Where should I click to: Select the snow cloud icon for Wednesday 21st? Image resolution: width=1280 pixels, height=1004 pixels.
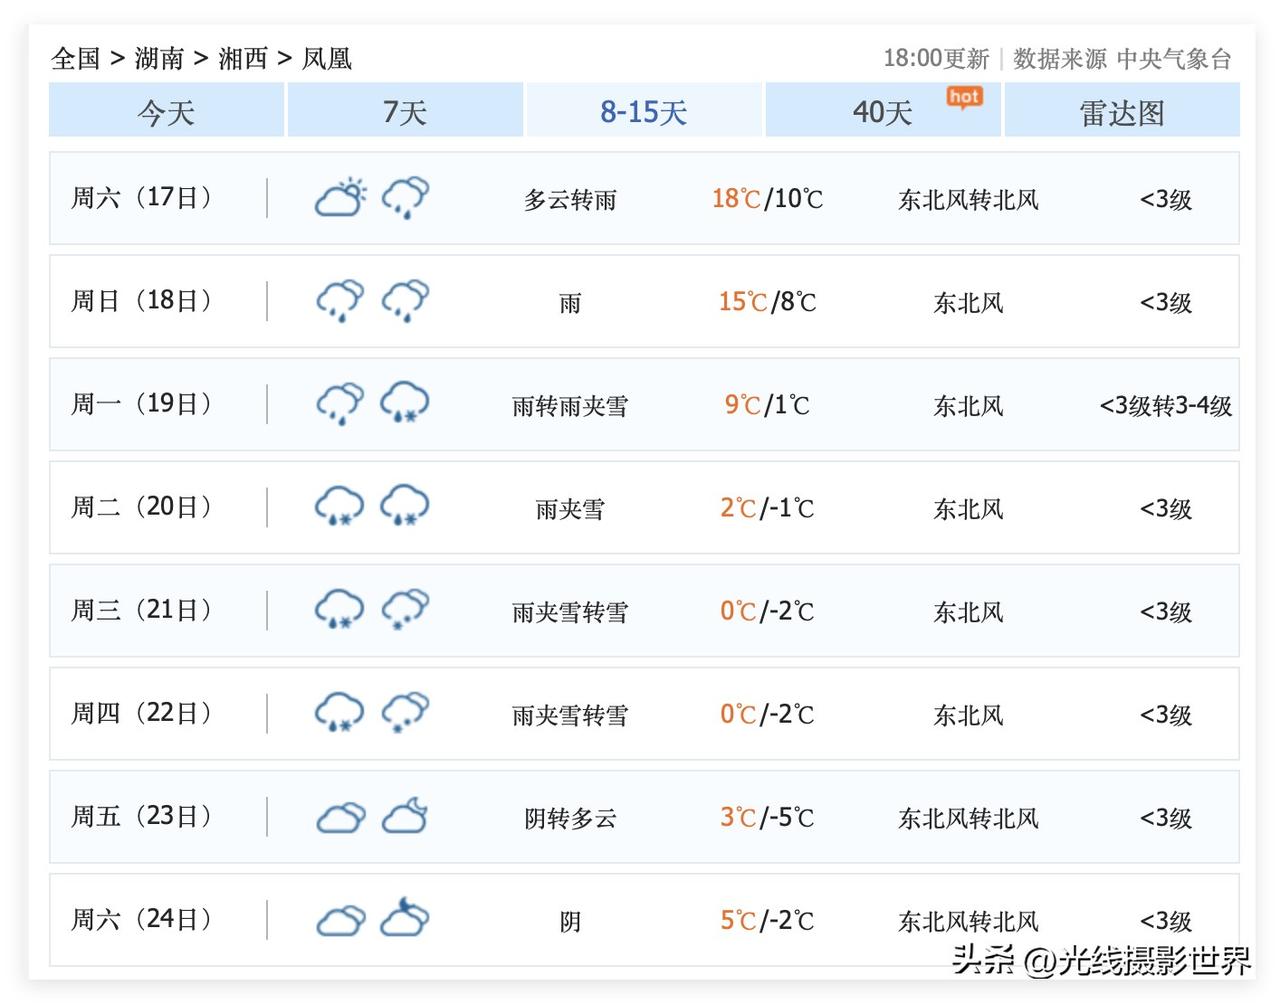405,610
